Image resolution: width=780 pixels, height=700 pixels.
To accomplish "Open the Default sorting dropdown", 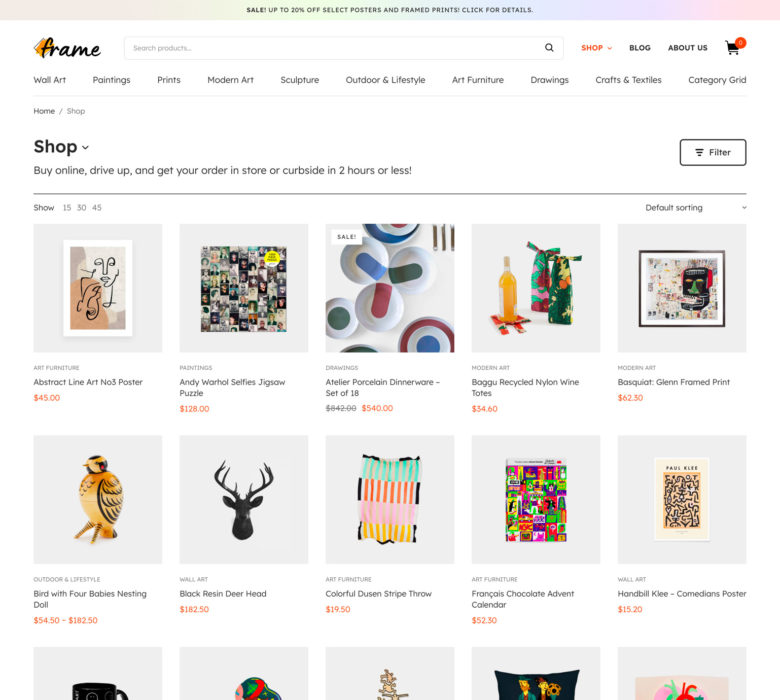I will 695,207.
